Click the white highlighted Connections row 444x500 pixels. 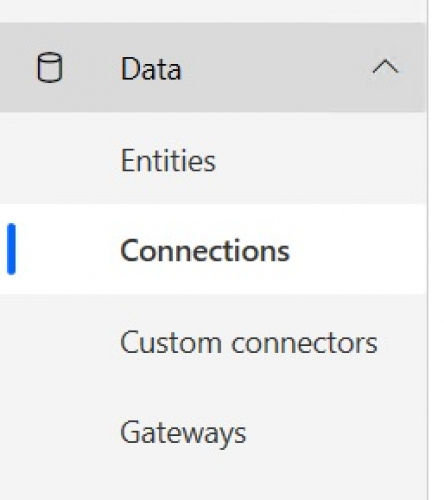213,249
